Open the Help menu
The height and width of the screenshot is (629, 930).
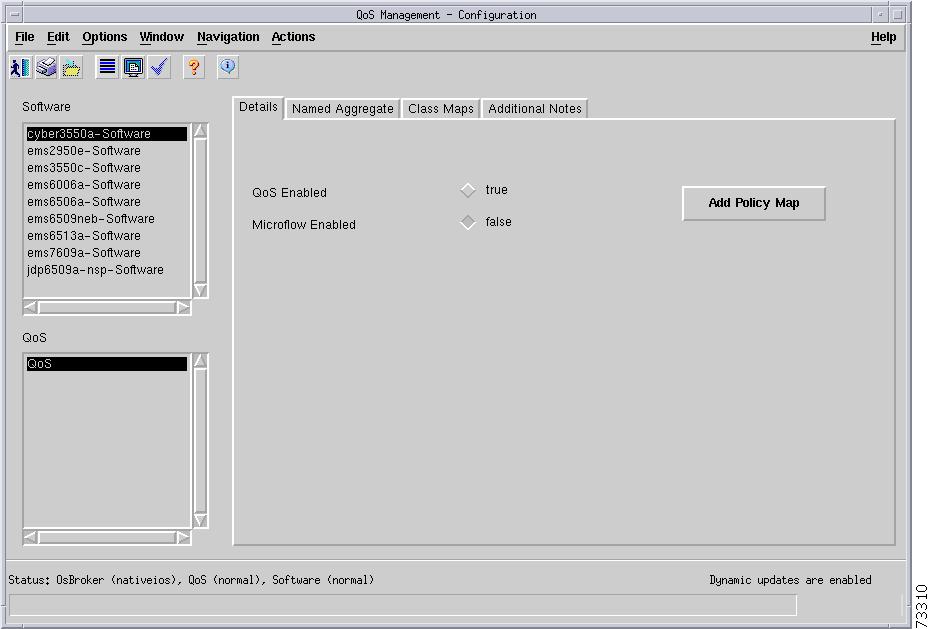pos(883,37)
